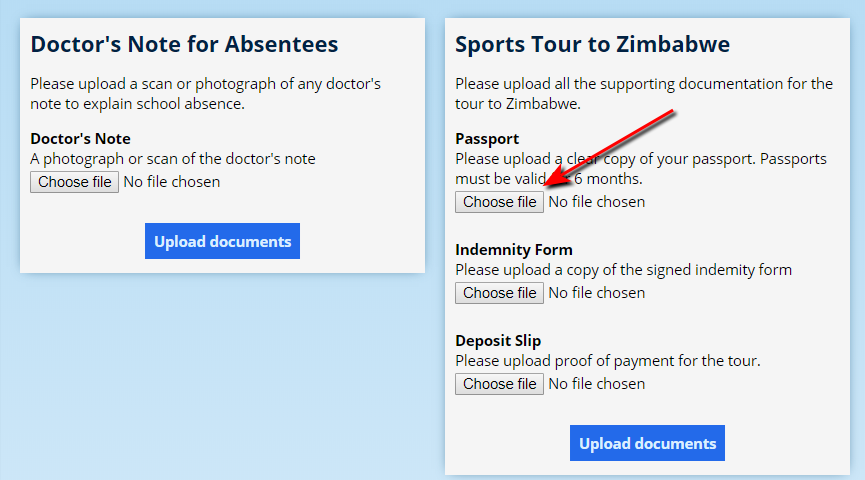865x480 pixels.
Task: Click the signed indemnity form description
Action: pos(623,270)
